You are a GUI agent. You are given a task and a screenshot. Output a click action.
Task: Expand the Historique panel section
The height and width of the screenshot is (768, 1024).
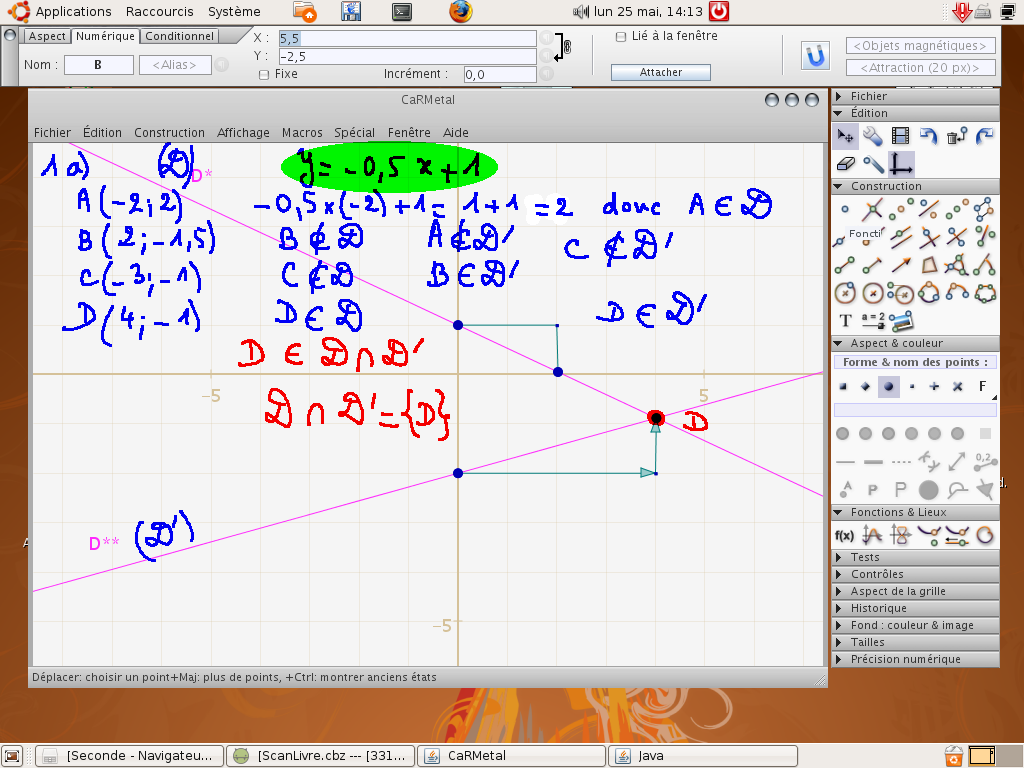coord(878,608)
